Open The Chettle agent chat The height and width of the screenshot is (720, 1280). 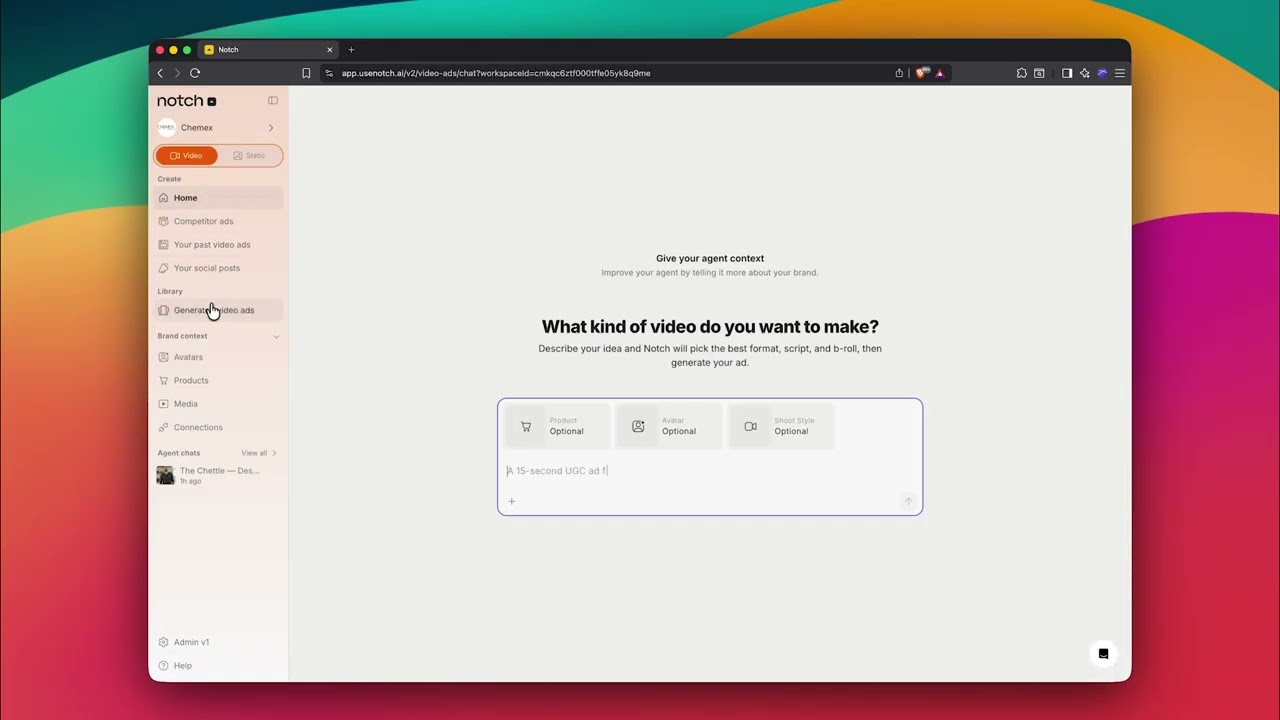pos(219,475)
